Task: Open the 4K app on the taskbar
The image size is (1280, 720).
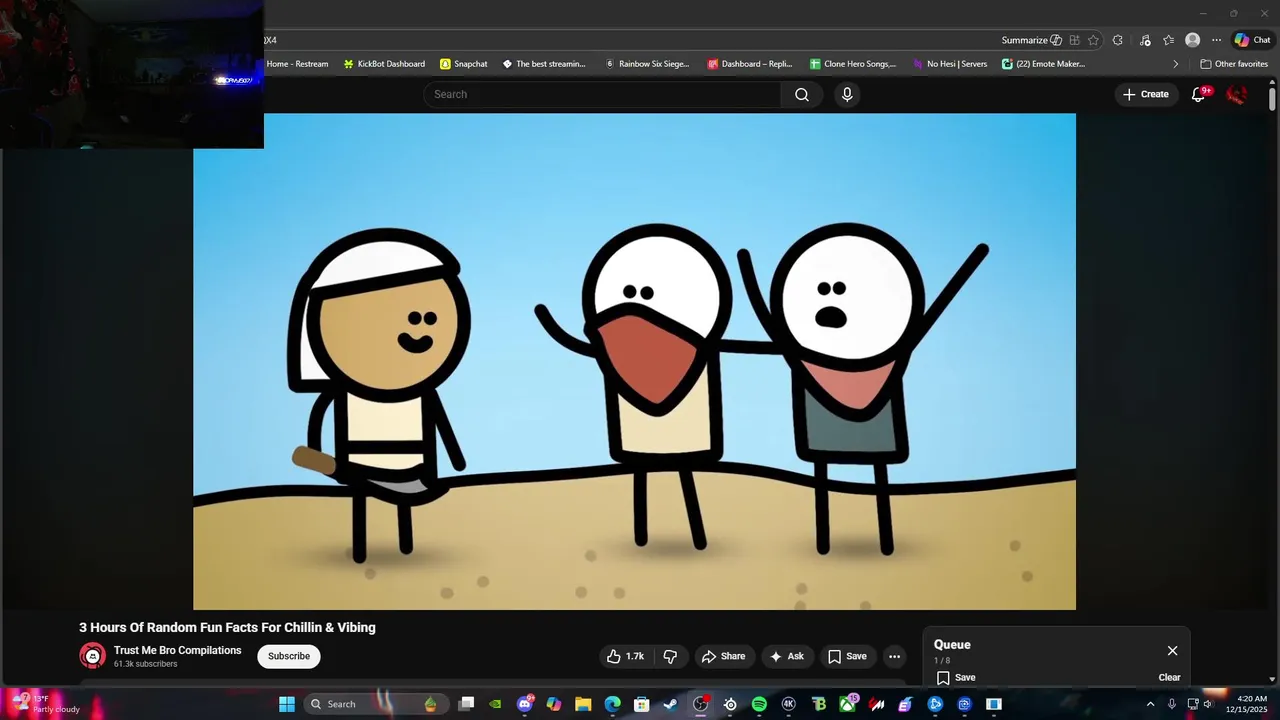Action: click(x=788, y=704)
